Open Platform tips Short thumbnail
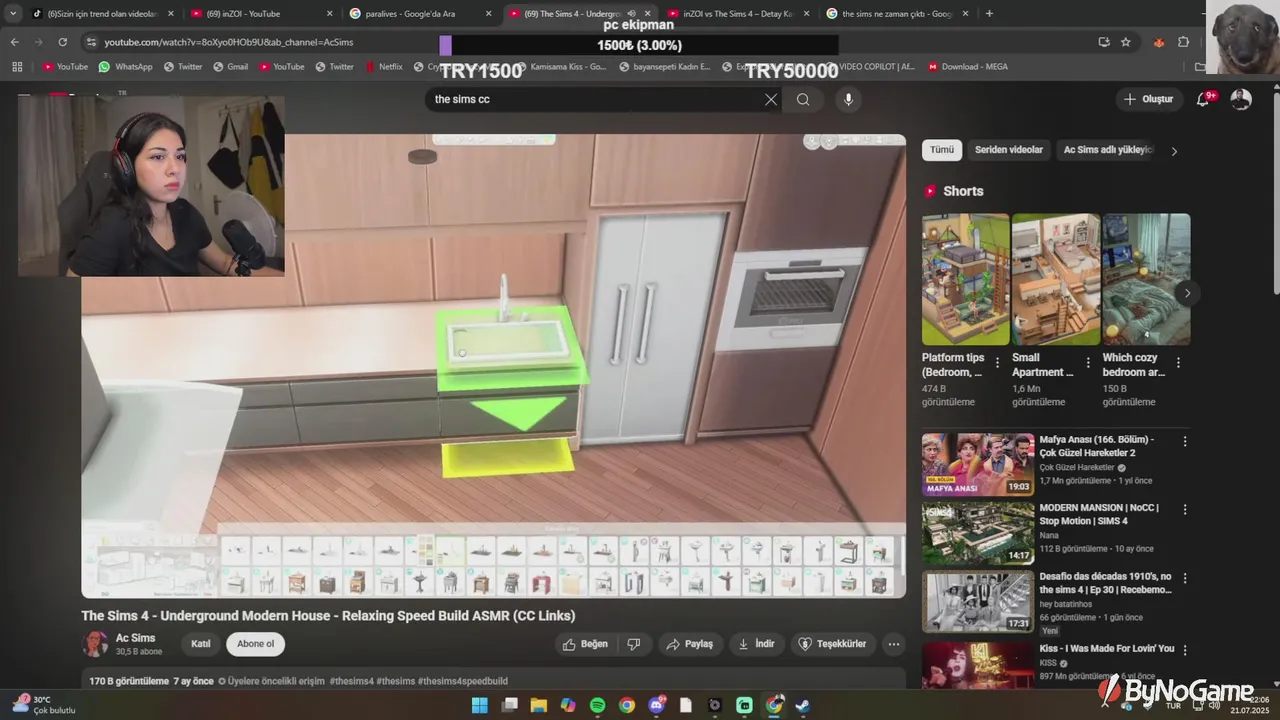 pyautogui.click(x=966, y=279)
